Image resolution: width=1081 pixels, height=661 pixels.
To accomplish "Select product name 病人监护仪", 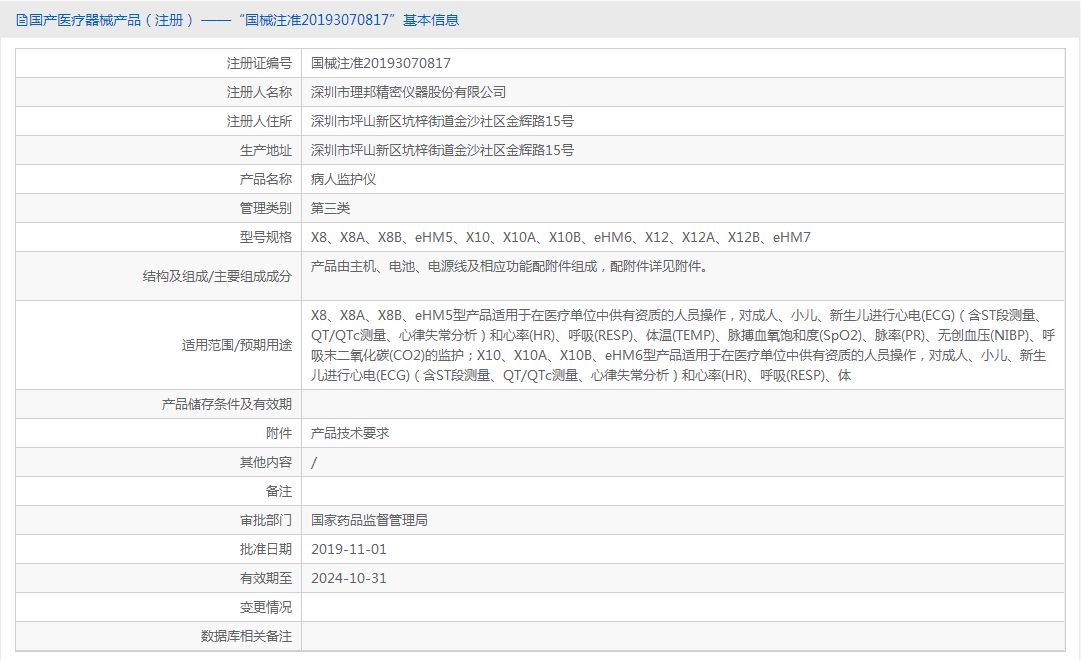I will coord(343,179).
